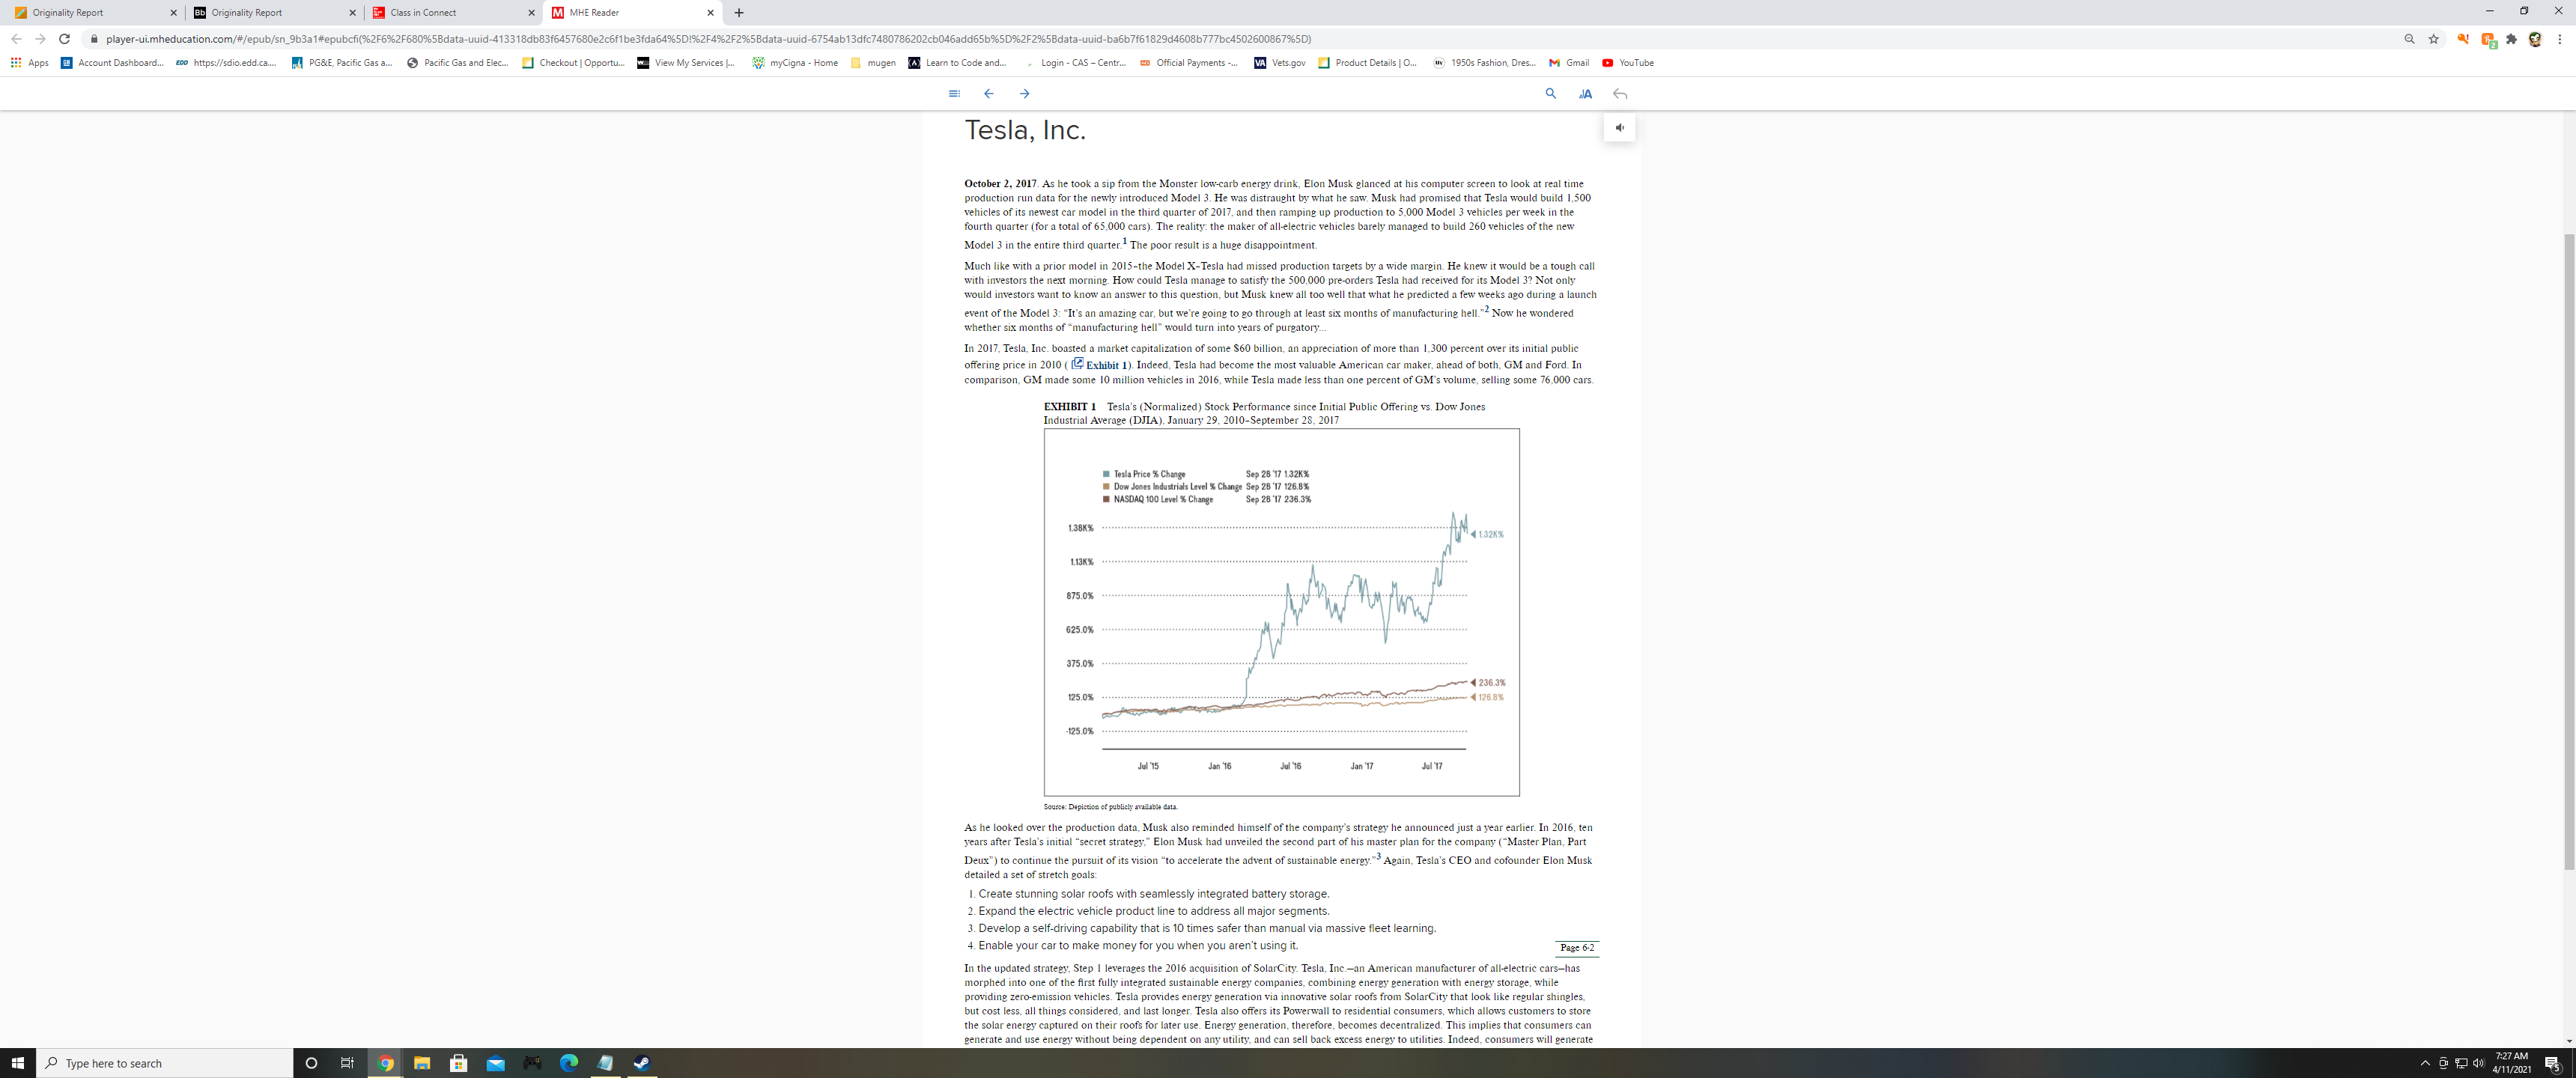Open the Gmail bookmark

point(1568,63)
